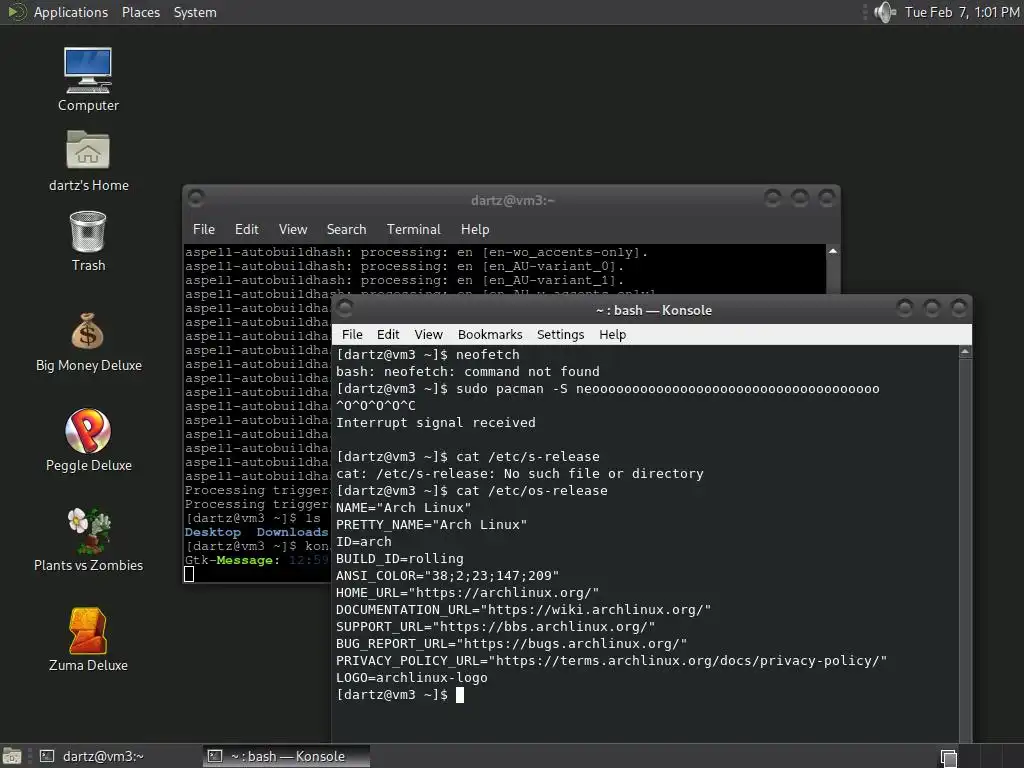The width and height of the screenshot is (1024, 768).
Task: Open Help menu in dartz@vm3 terminal
Action: click(475, 229)
